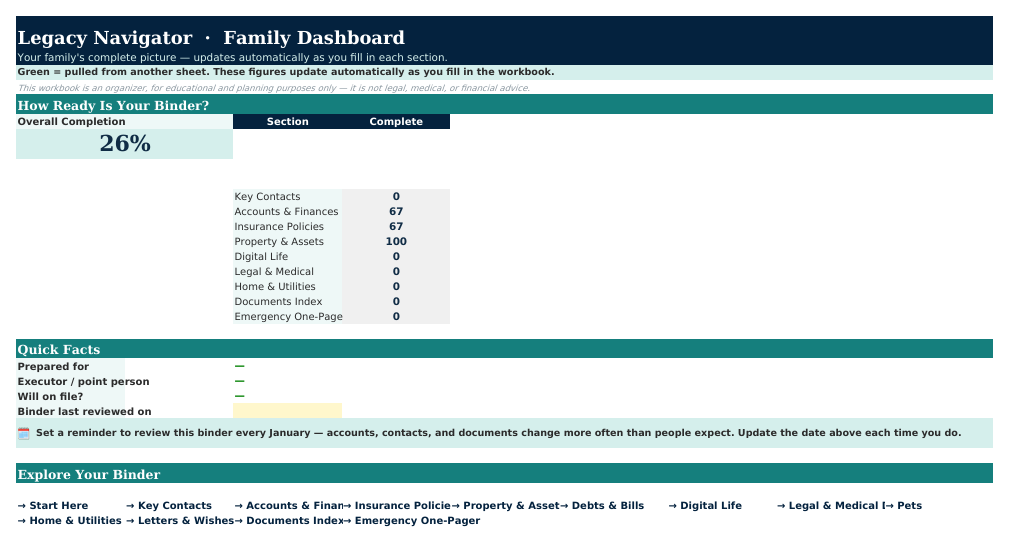Click the Legacy Navigator Family Dashboard title
Image resolution: width=1009 pixels, height=543 pixels.
pos(211,37)
